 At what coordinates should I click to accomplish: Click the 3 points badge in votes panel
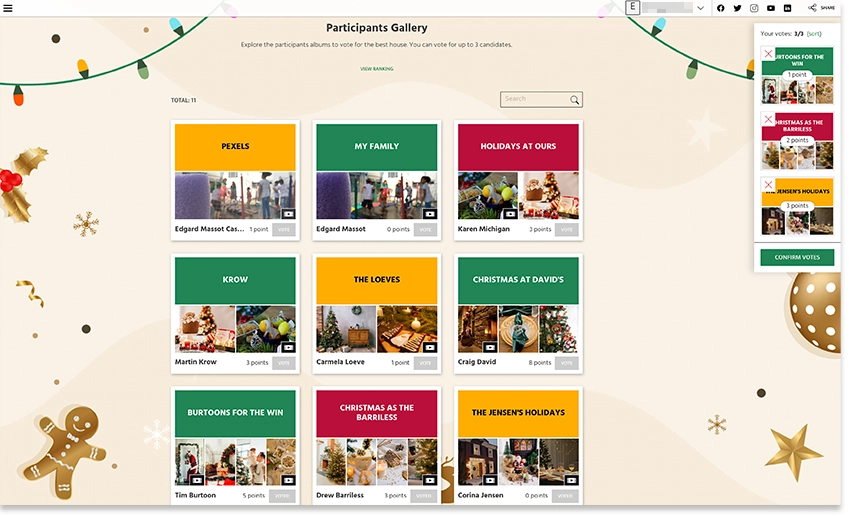[x=797, y=206]
